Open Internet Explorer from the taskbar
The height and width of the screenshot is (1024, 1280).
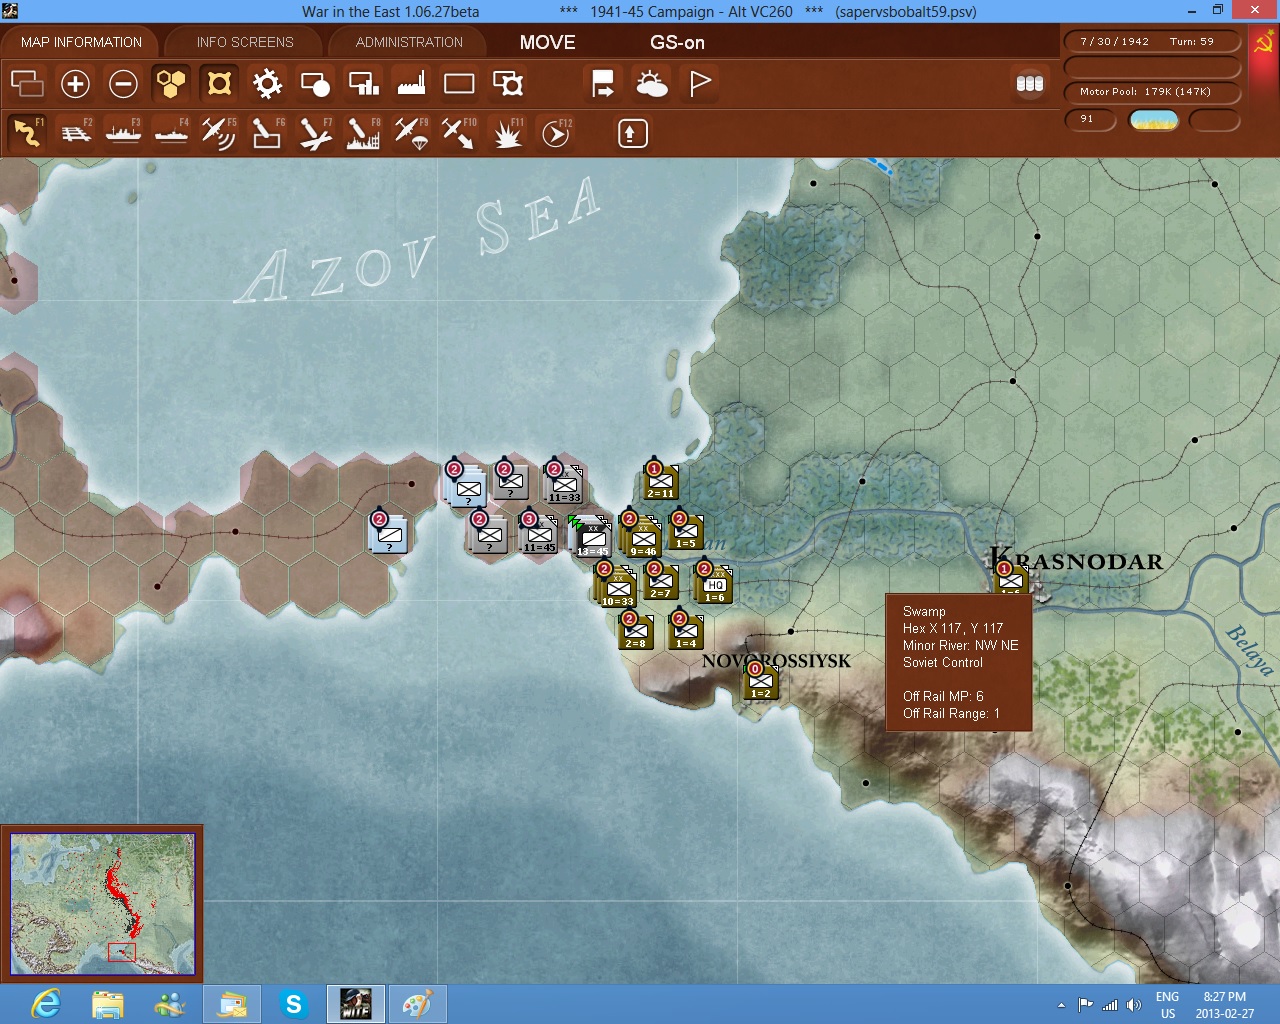(x=46, y=1003)
